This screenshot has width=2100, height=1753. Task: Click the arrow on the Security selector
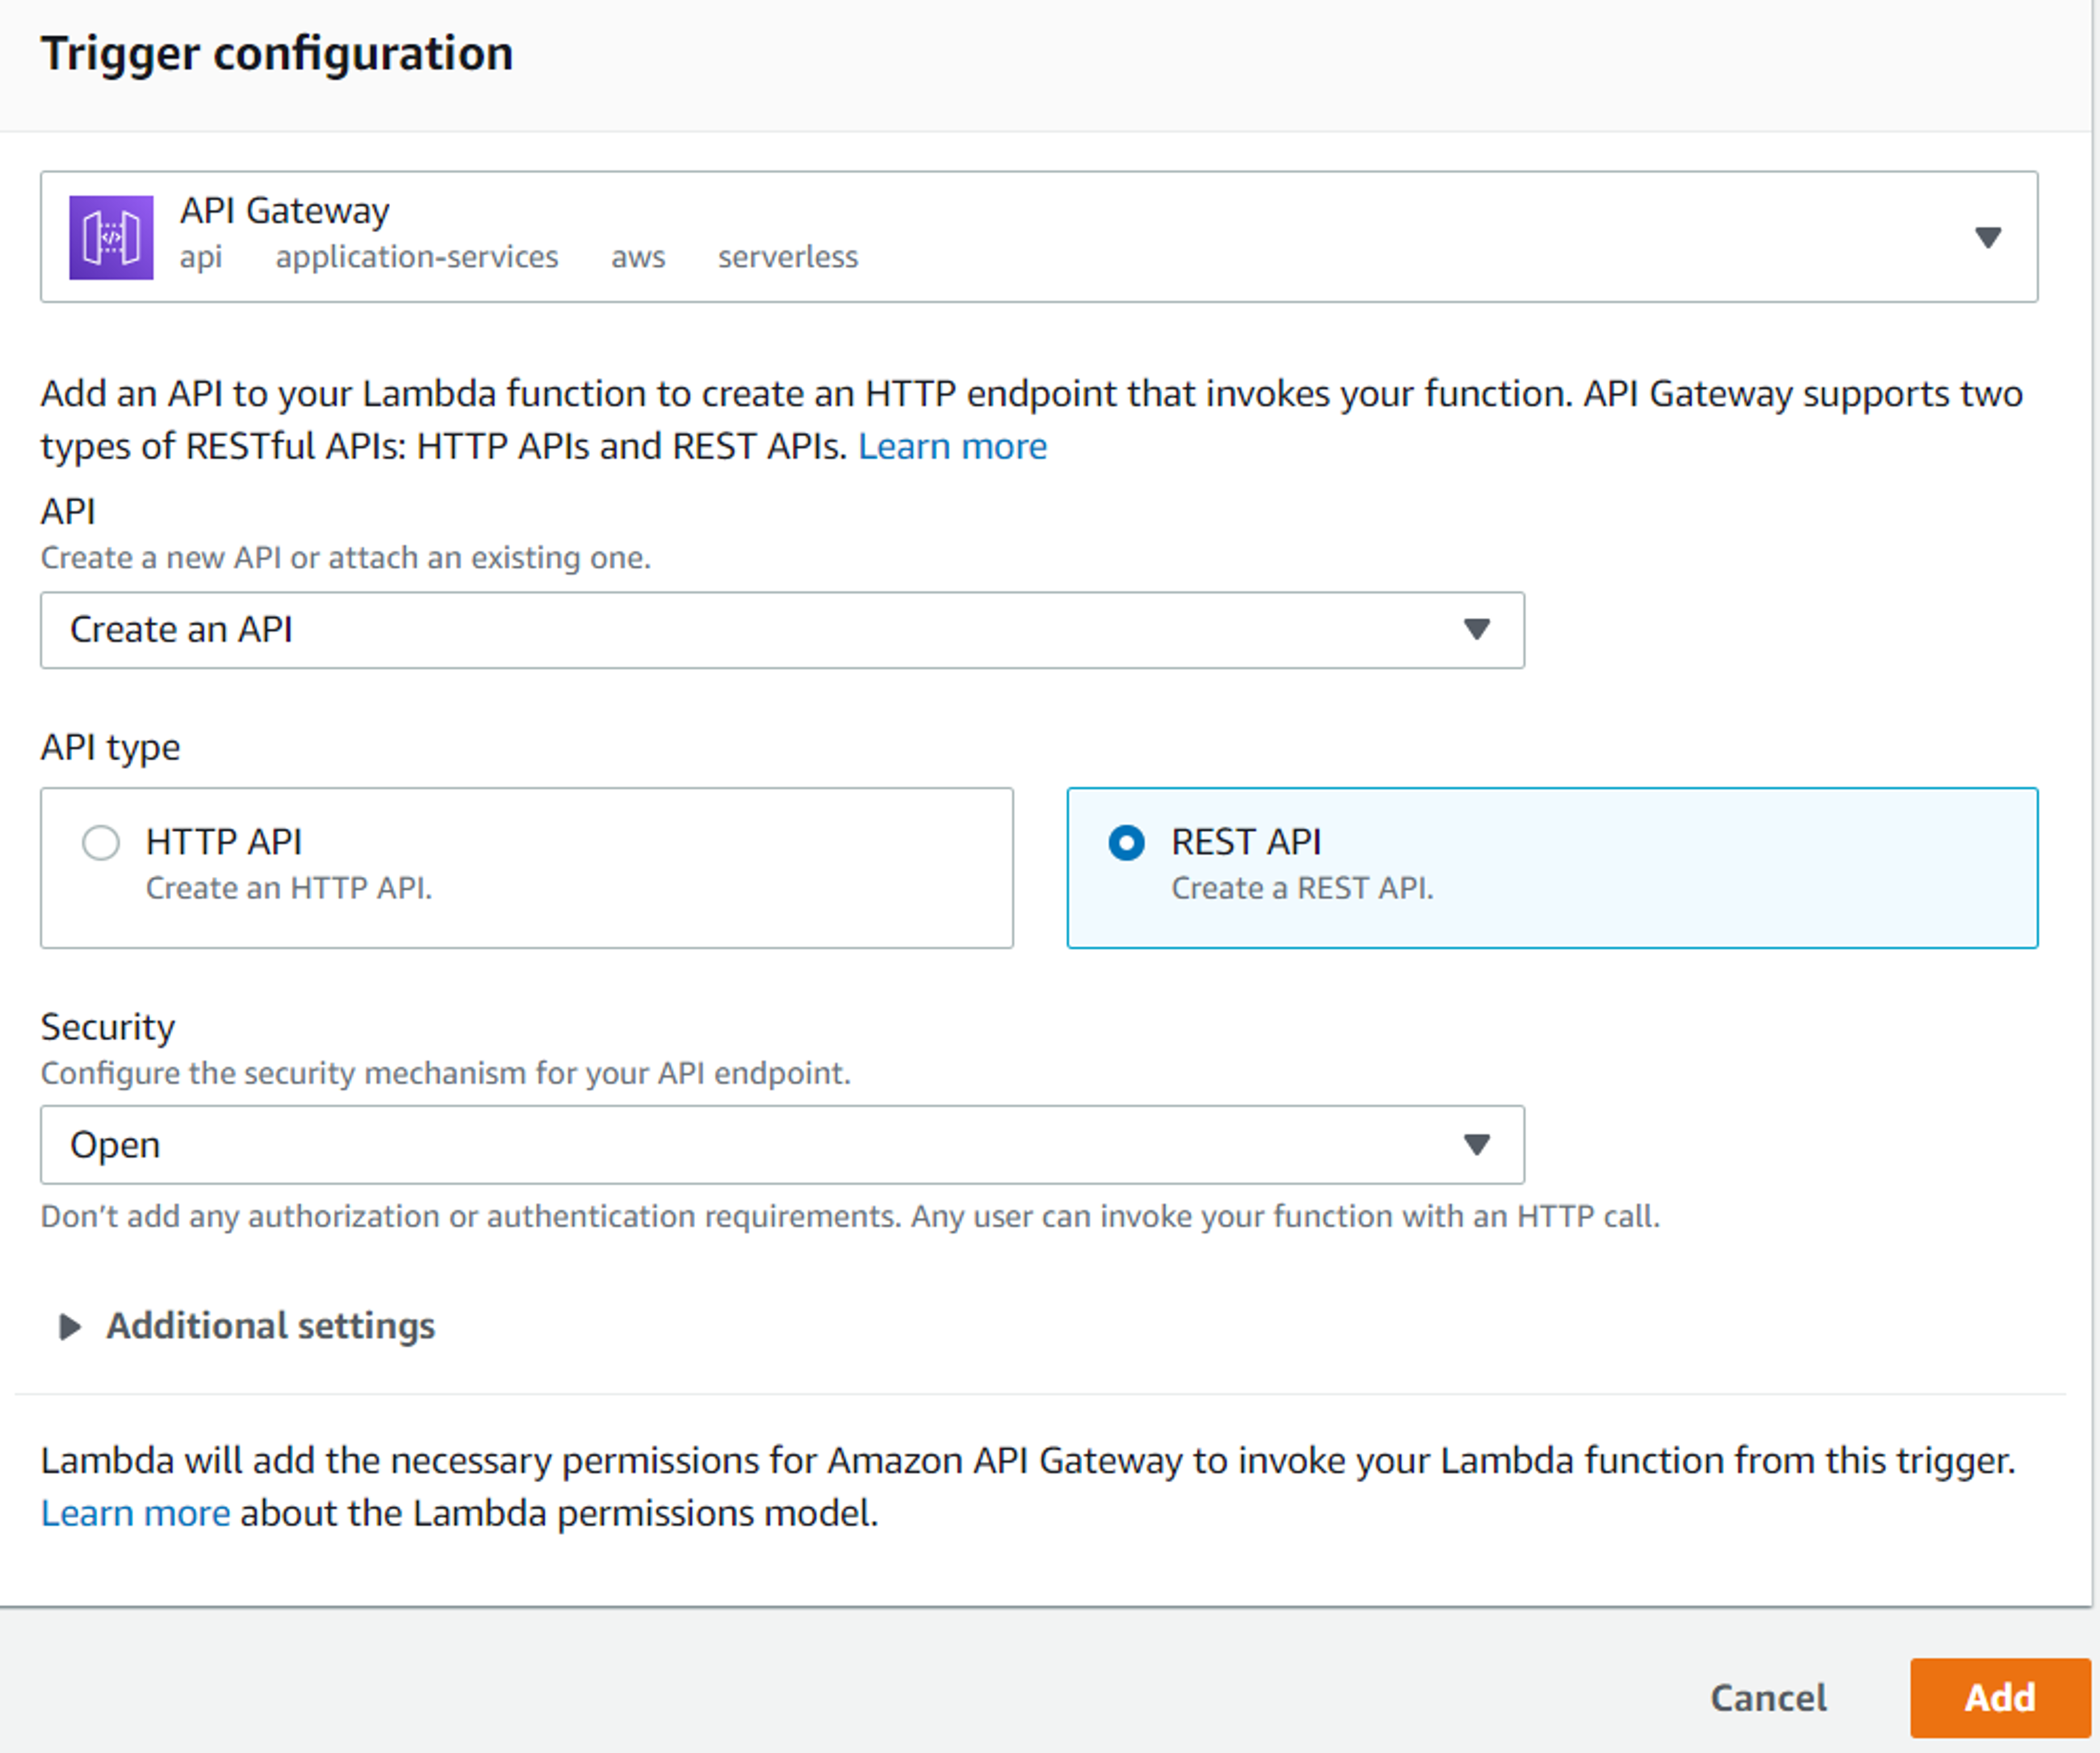(x=1476, y=1144)
